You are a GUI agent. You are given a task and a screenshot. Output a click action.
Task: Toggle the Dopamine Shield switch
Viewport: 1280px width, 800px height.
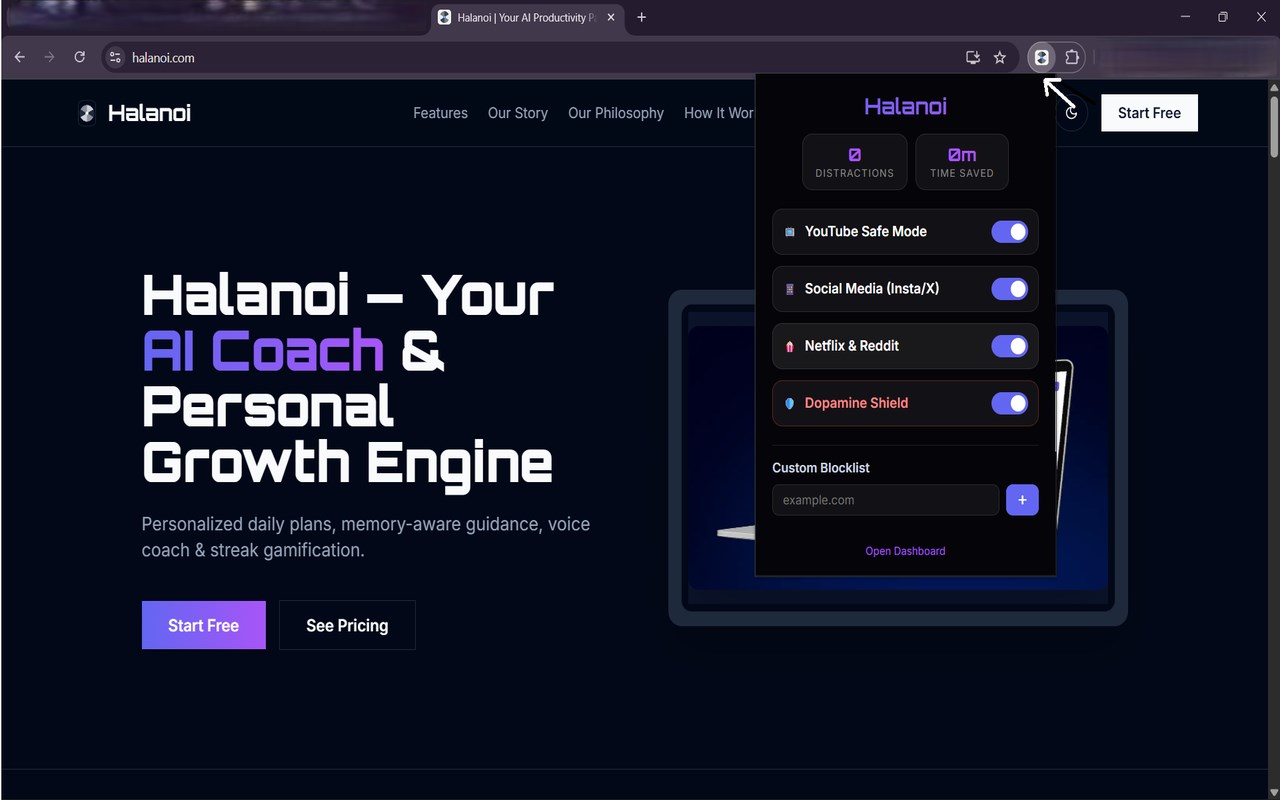1009,403
